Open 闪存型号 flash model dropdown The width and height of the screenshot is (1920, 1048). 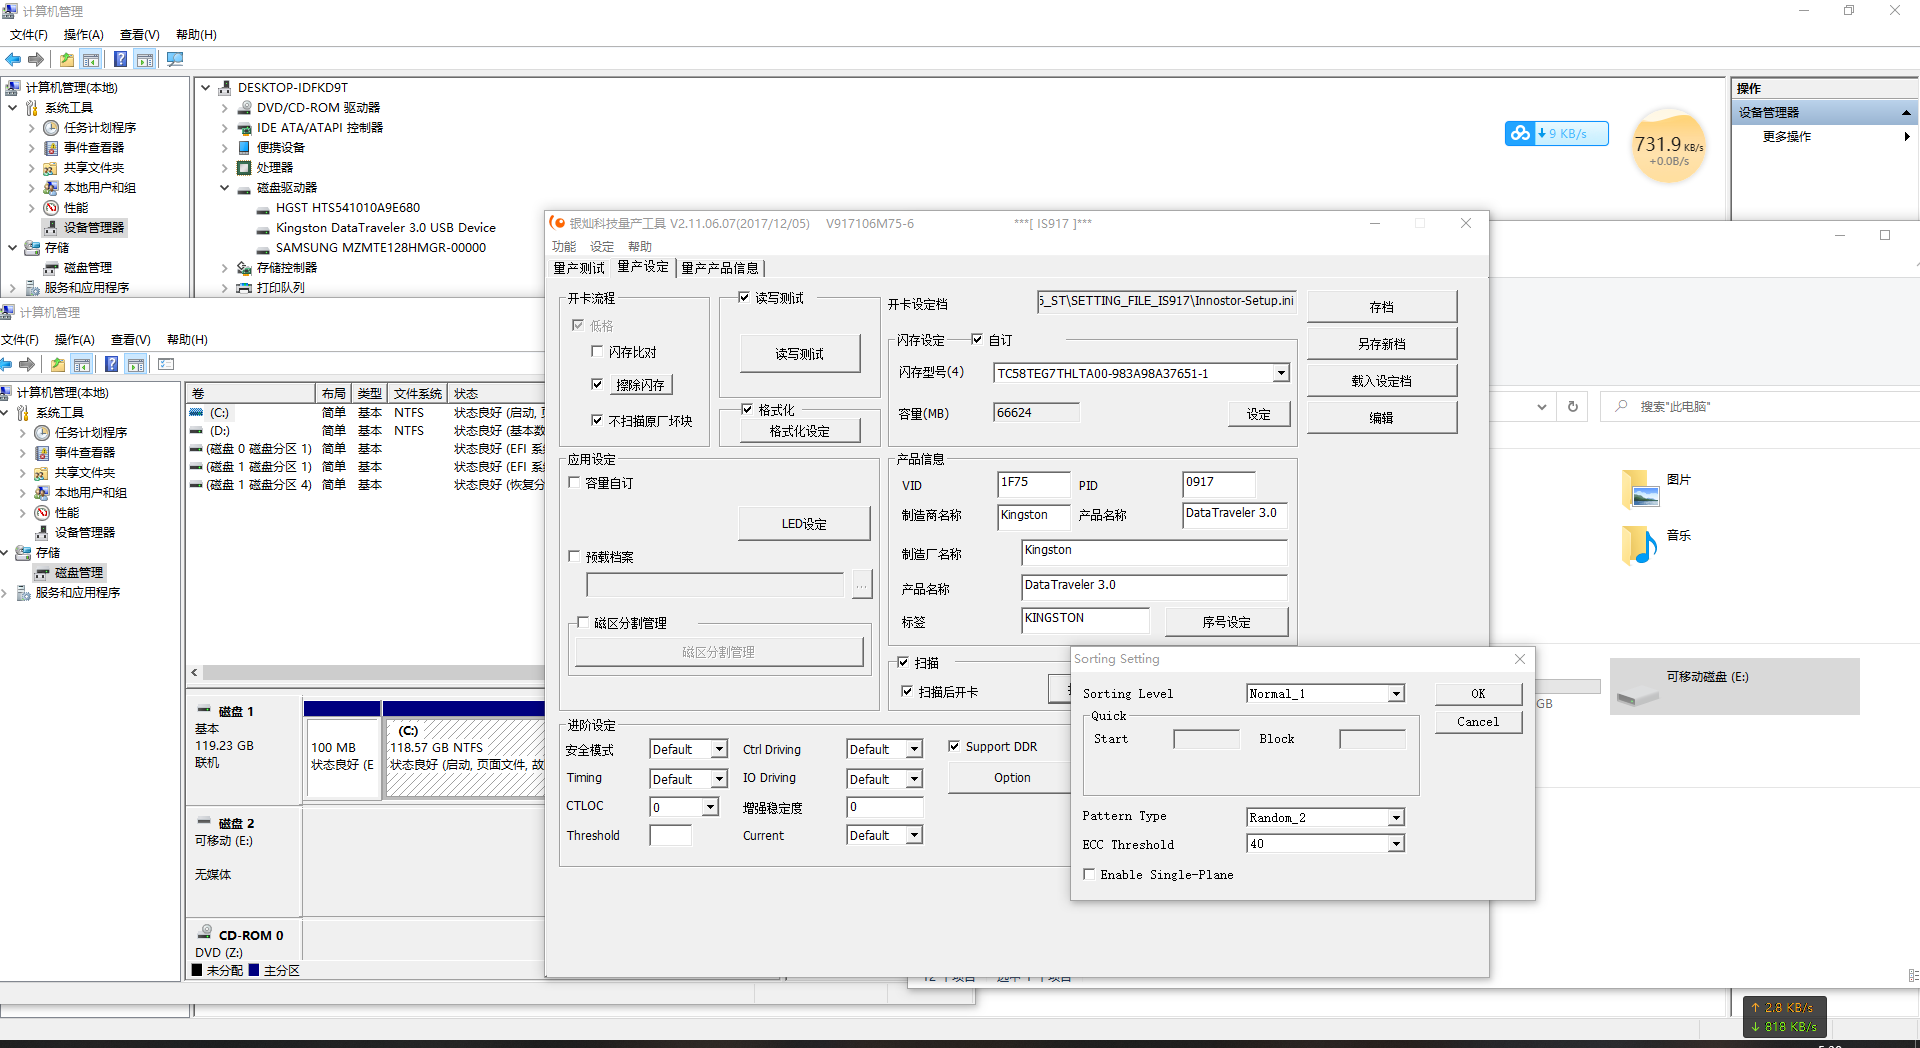pyautogui.click(x=1281, y=373)
